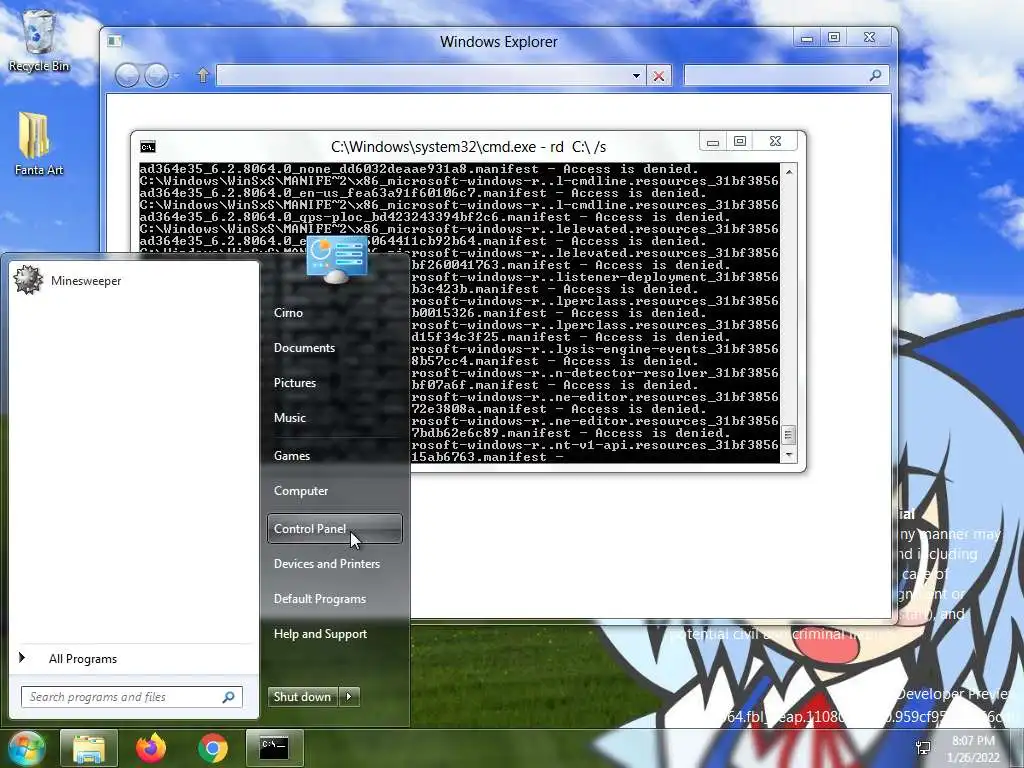The height and width of the screenshot is (768, 1024).
Task: Open File Explorer from the taskbar
Action: pyautogui.click(x=89, y=748)
